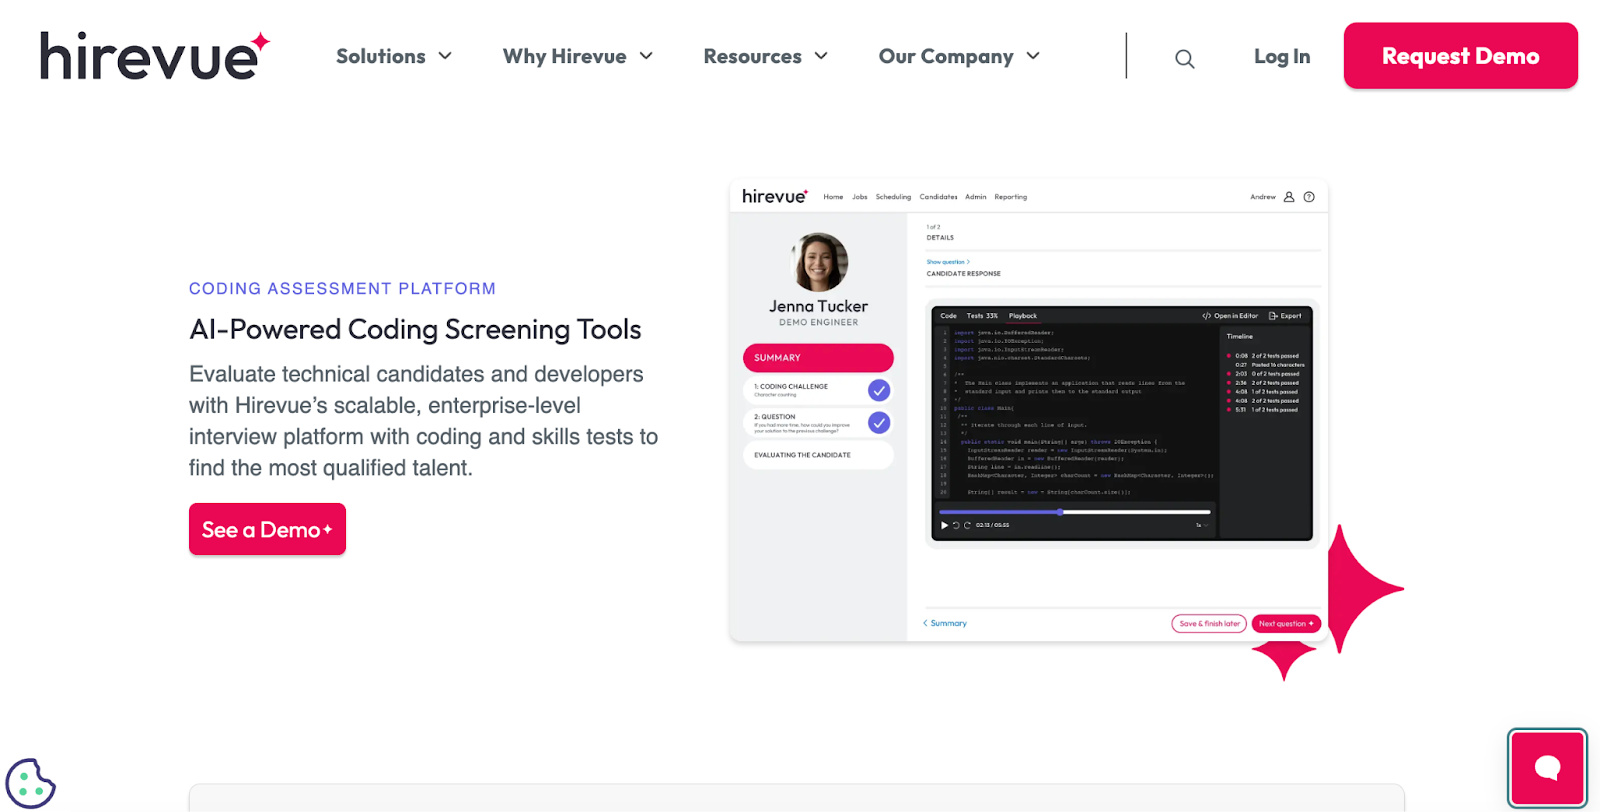Image resolution: width=1600 pixels, height=812 pixels.
Task: Click the DETAILS label
Action: 940,238
